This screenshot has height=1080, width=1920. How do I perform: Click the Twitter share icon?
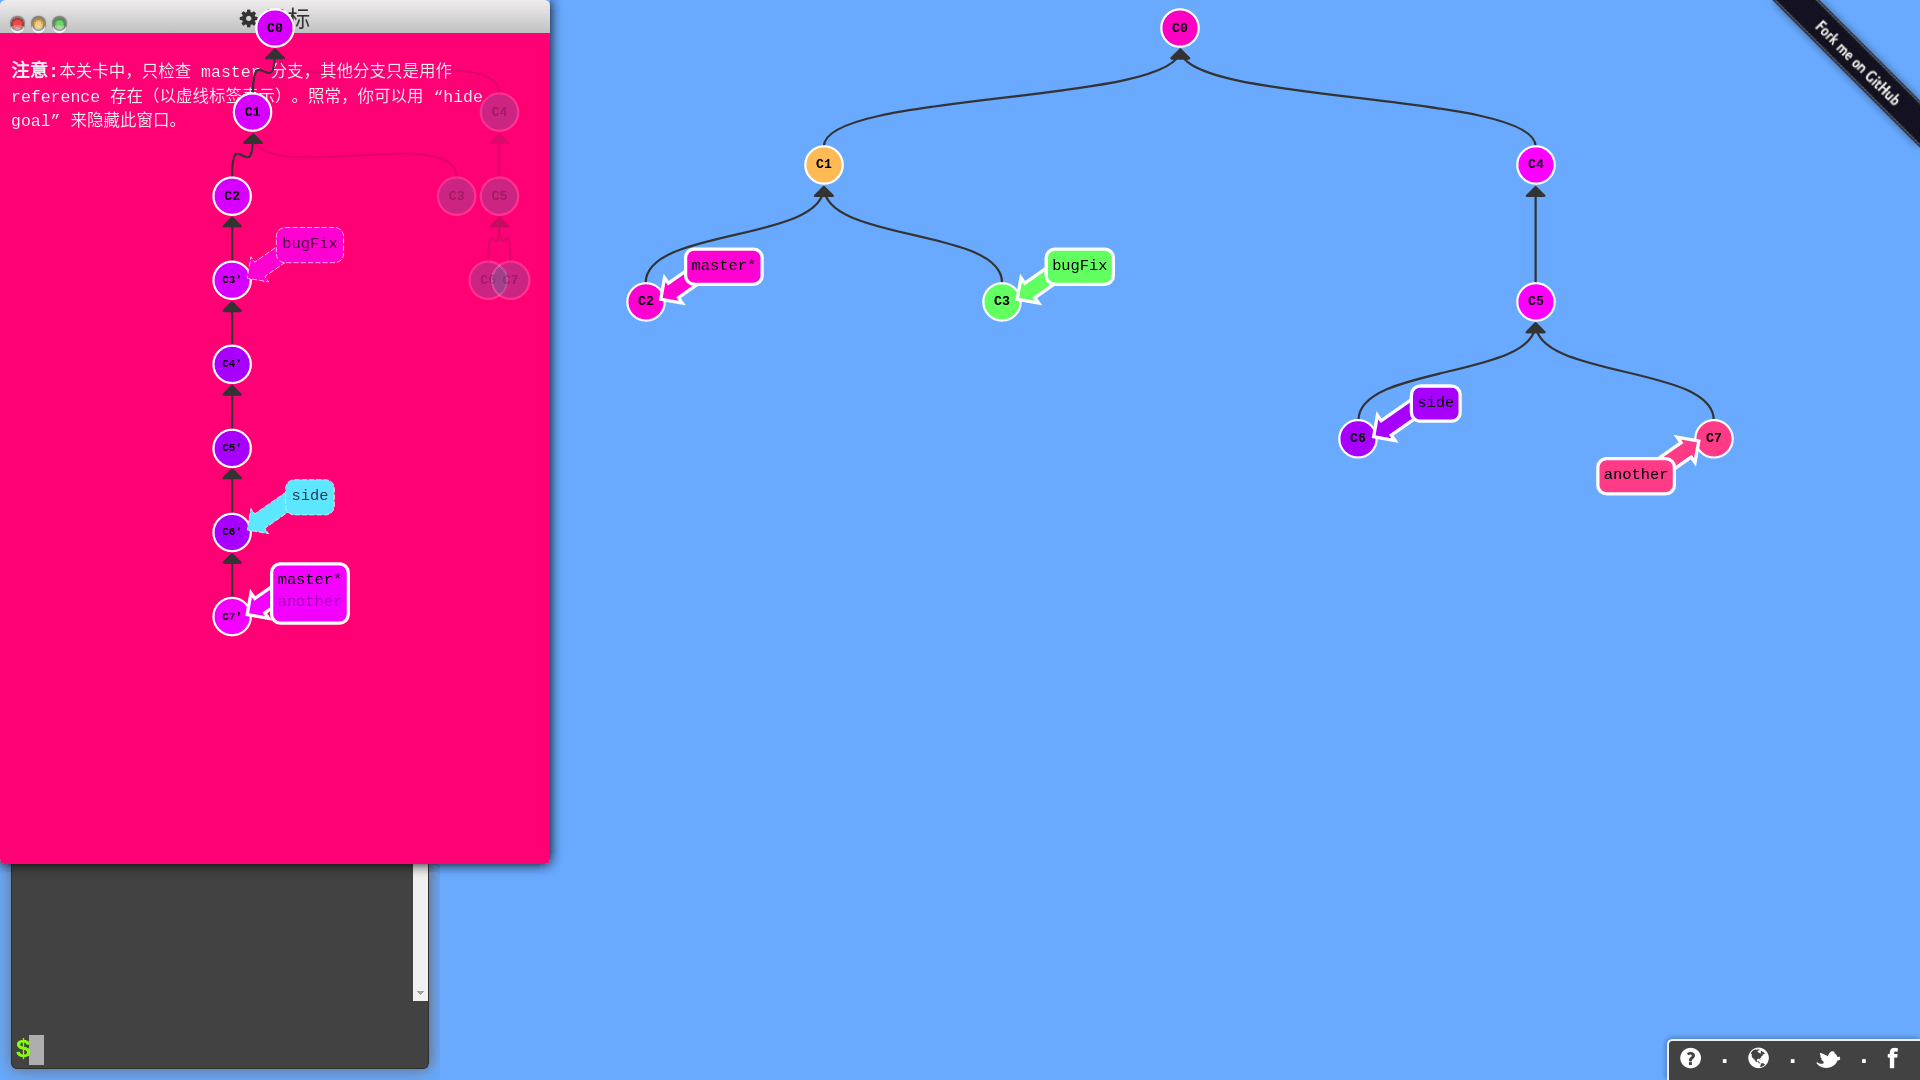[1828, 1059]
